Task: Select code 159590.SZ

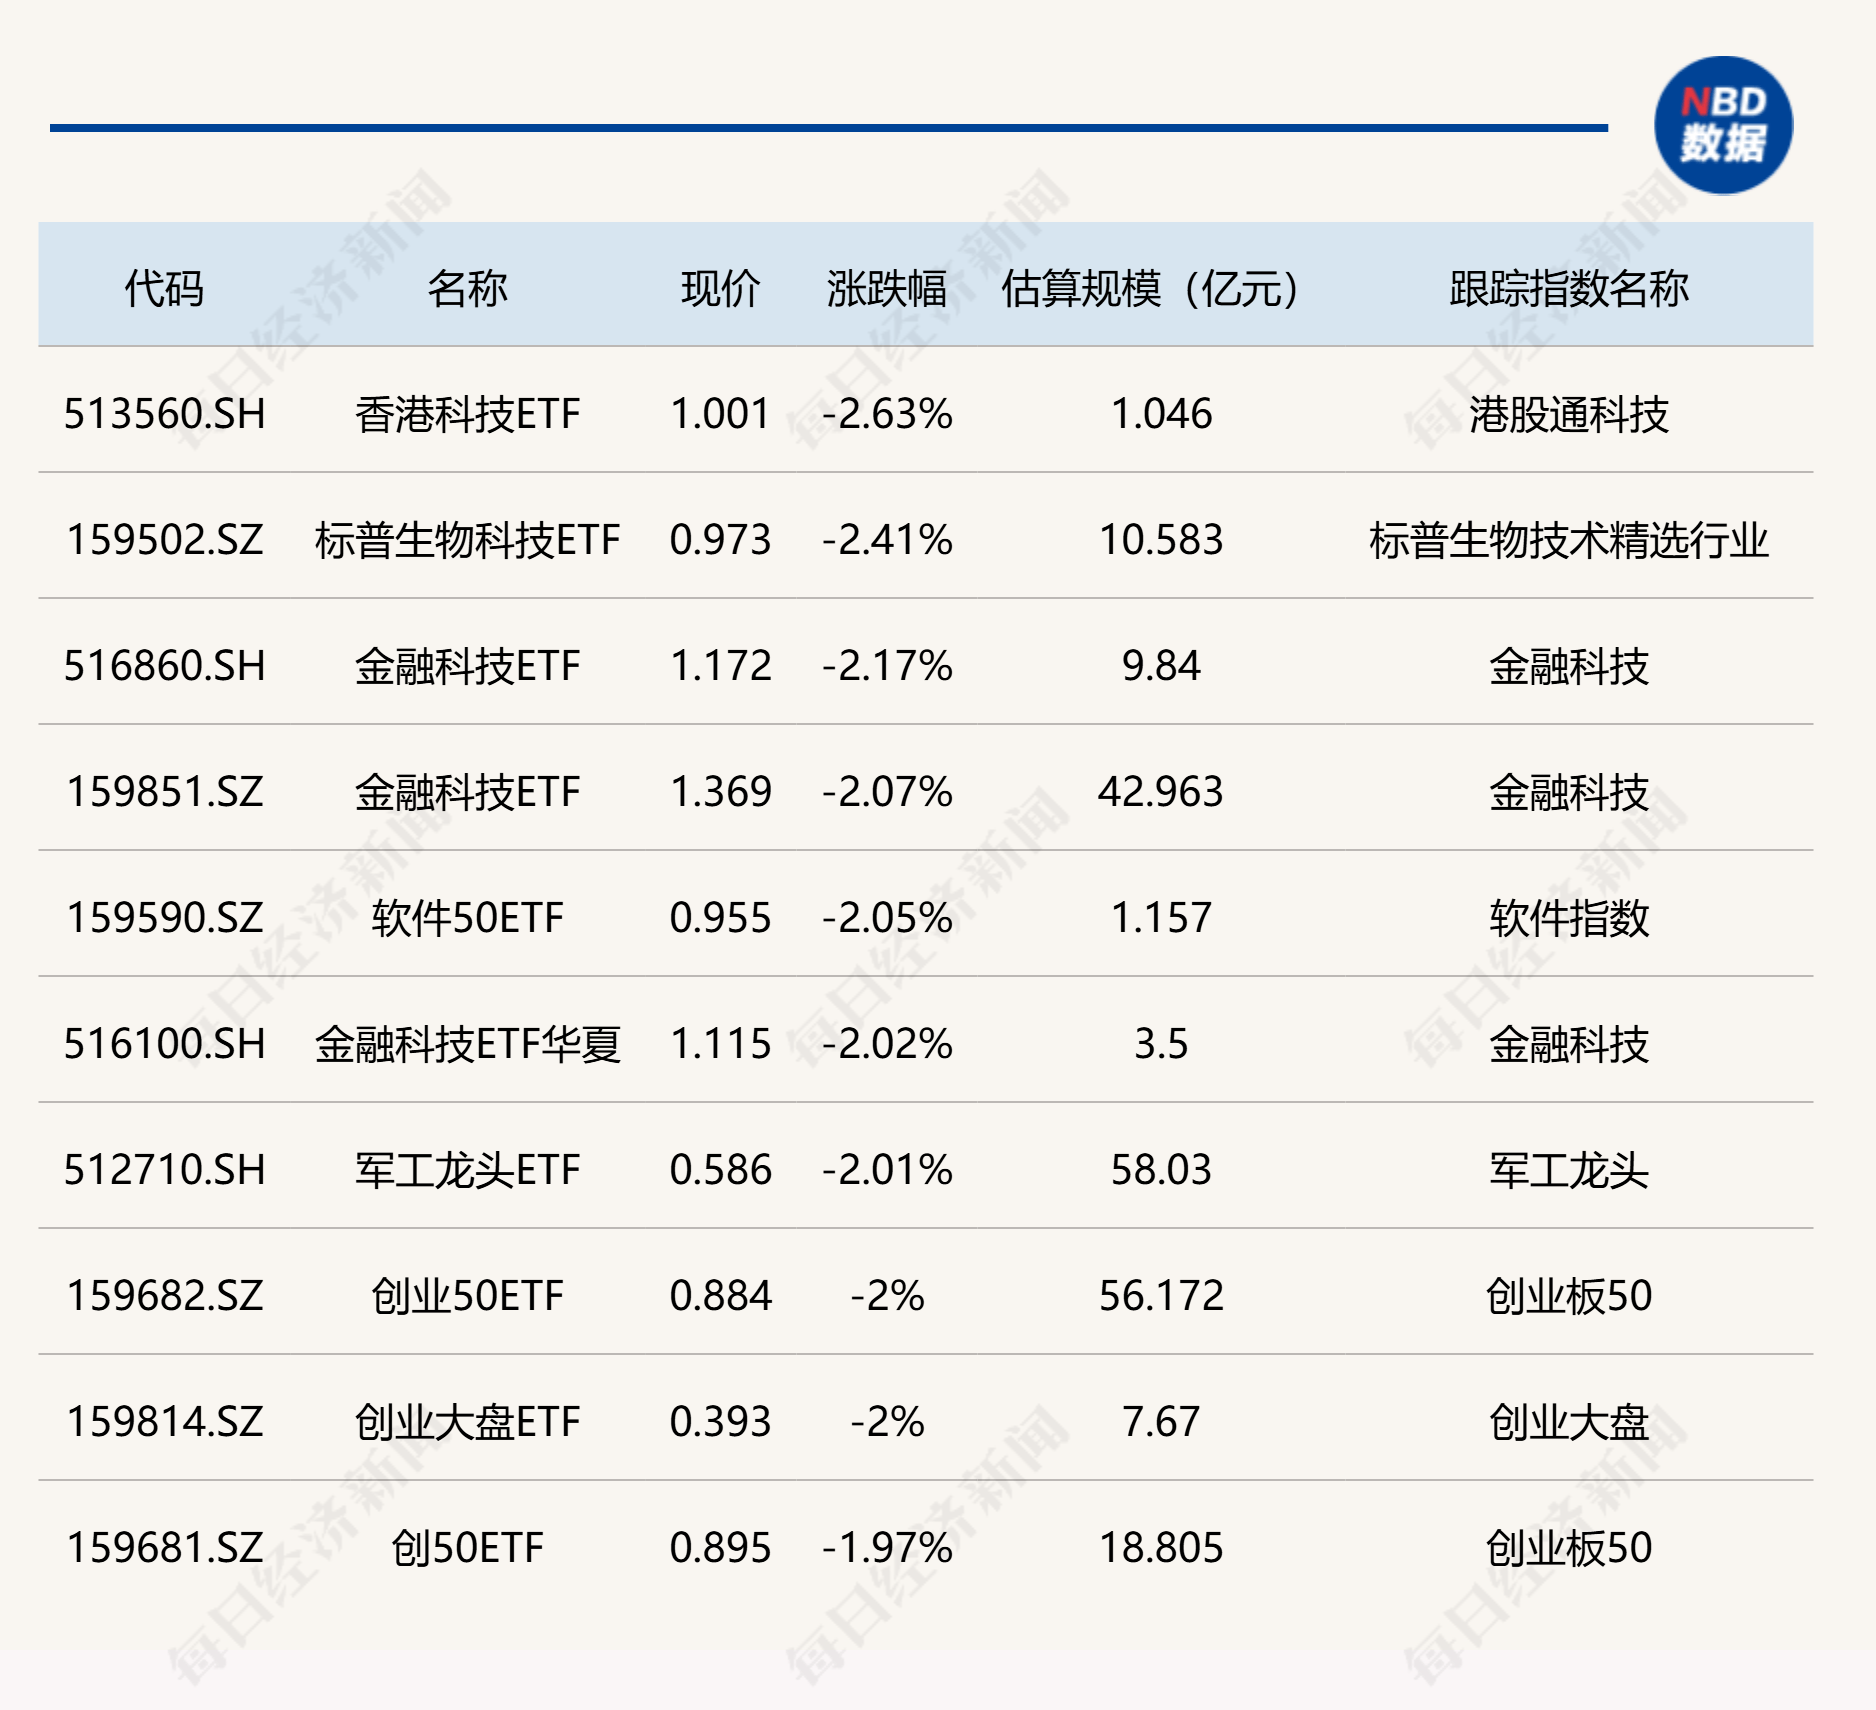Action: [x=165, y=918]
